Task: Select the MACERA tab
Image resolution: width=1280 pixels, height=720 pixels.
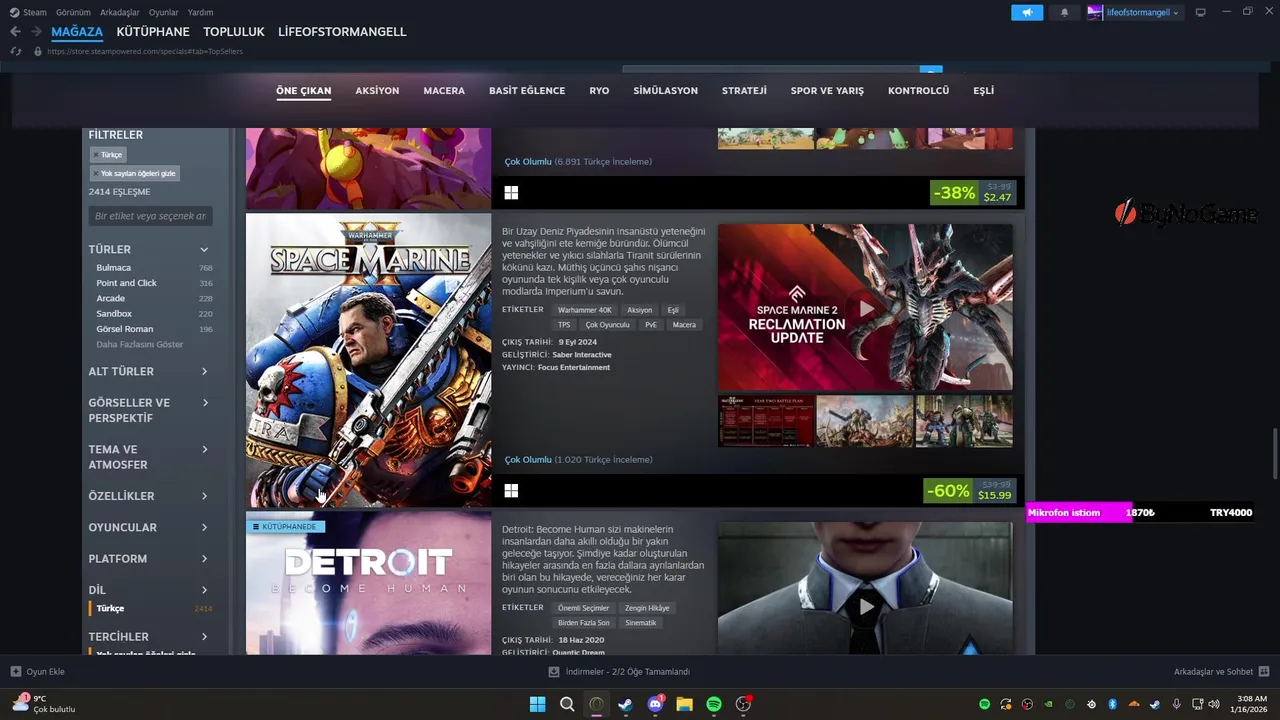Action: point(444,91)
